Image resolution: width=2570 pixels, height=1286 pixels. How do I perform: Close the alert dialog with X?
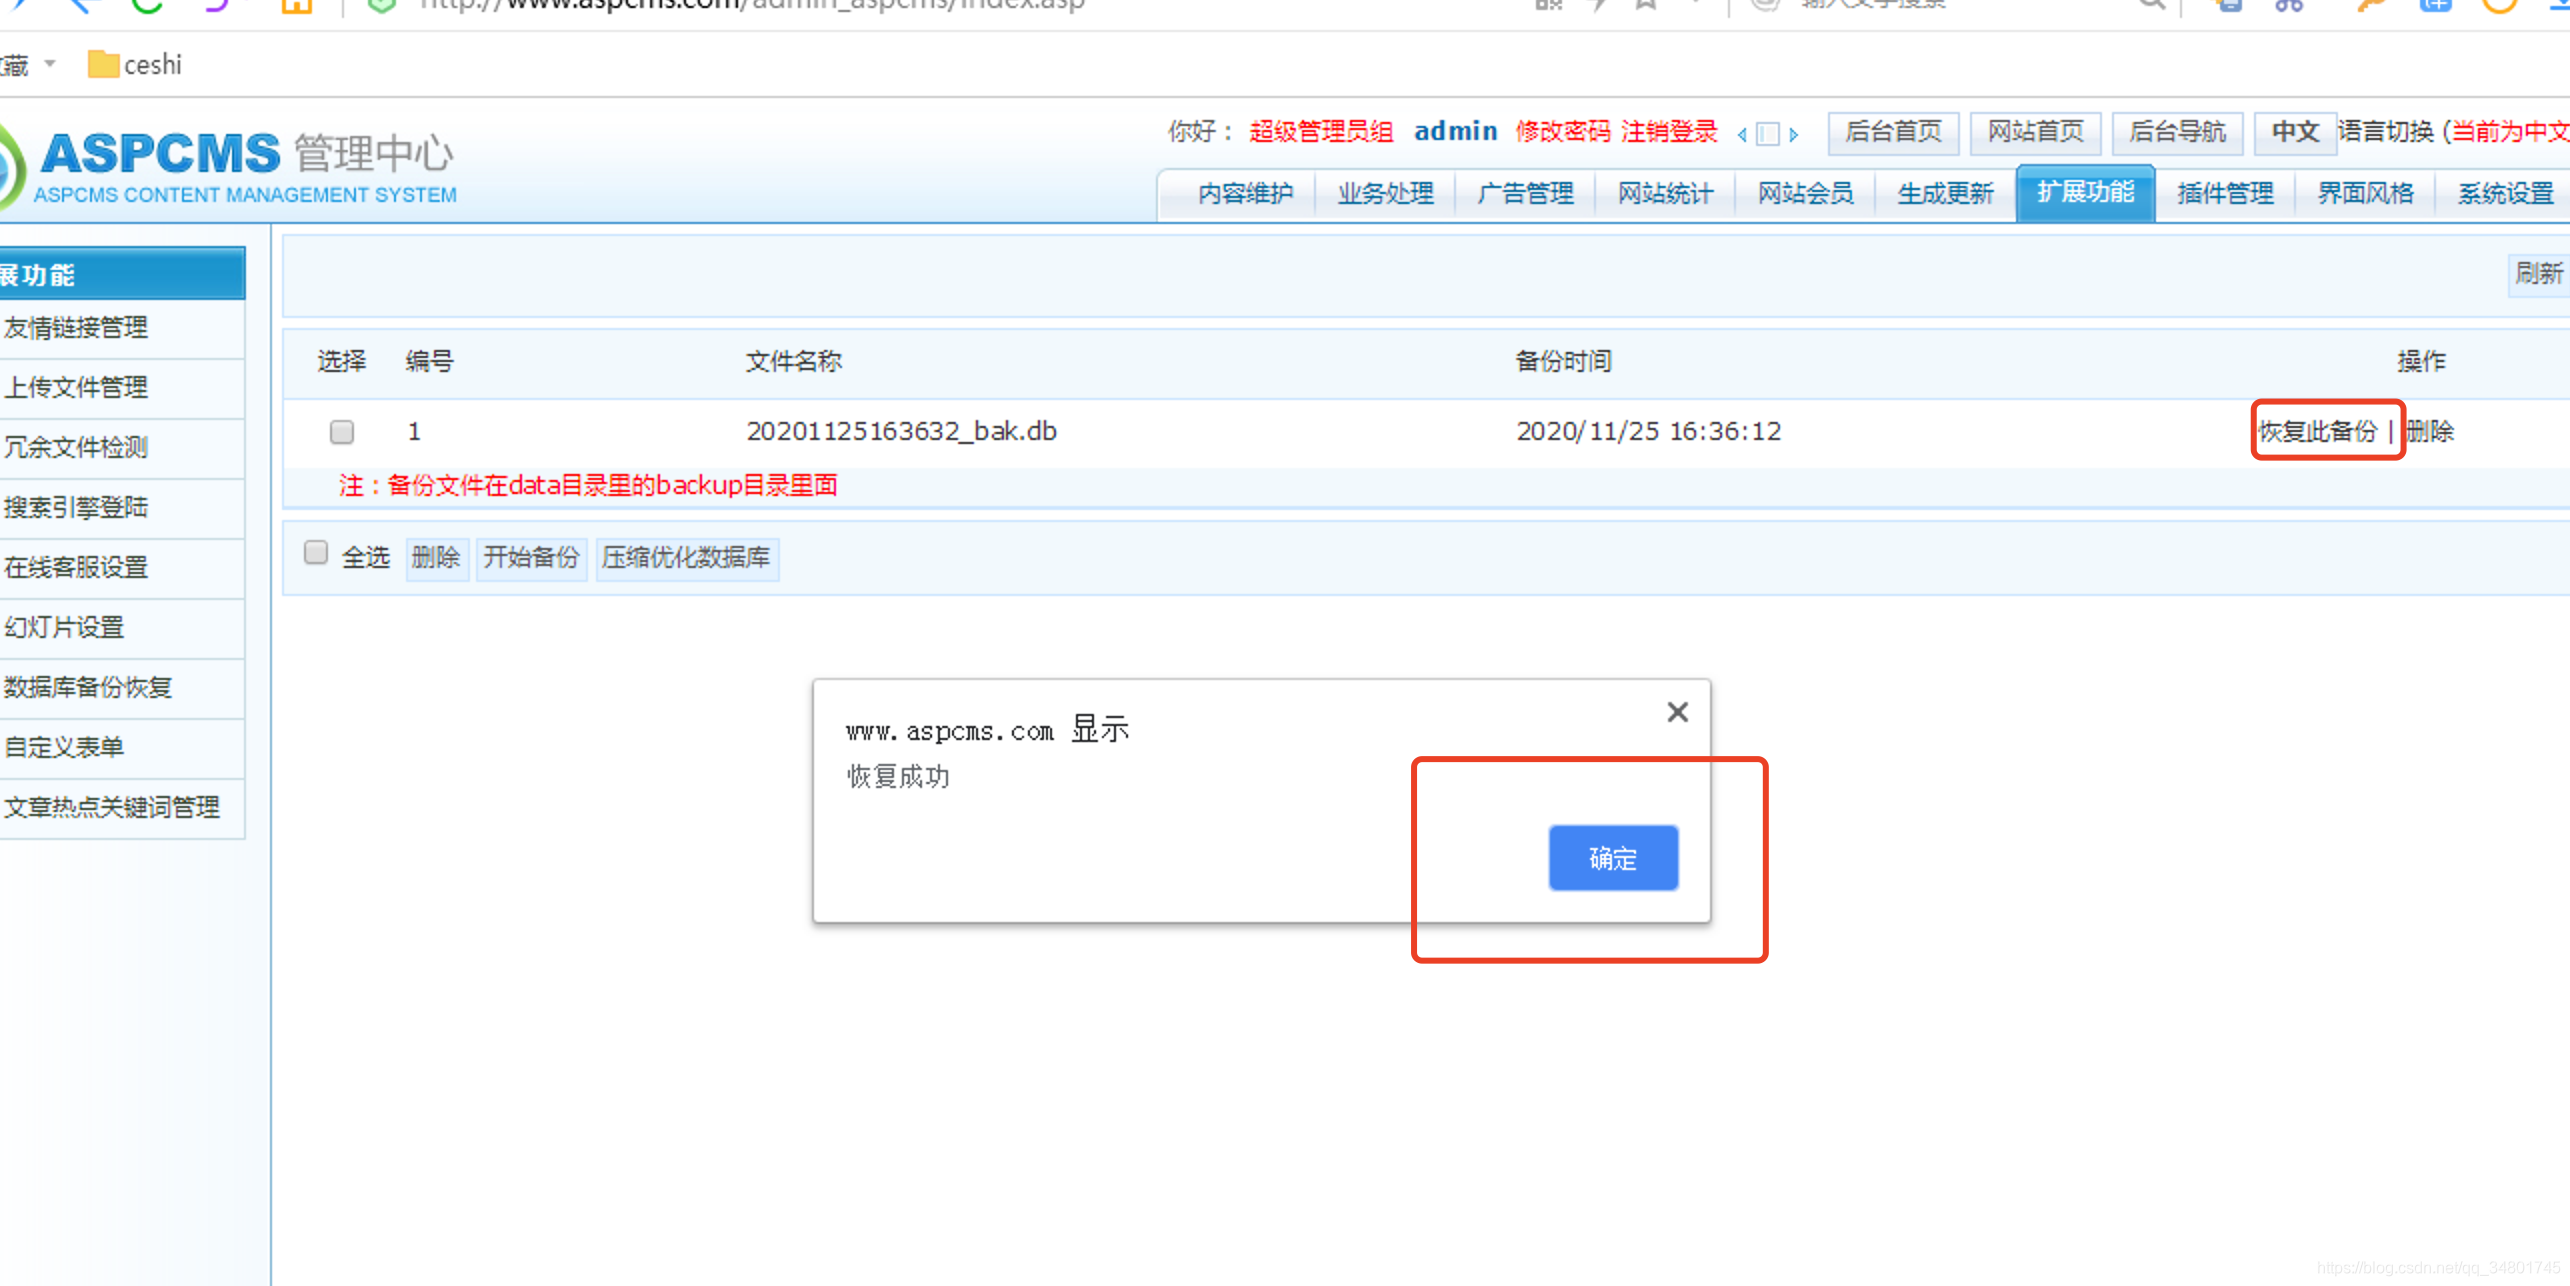(x=1677, y=712)
